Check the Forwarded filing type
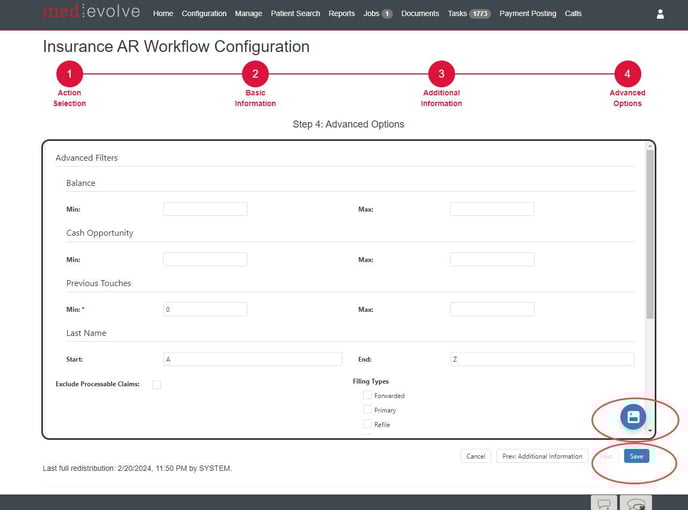This screenshot has width=688, height=510. pos(367,396)
